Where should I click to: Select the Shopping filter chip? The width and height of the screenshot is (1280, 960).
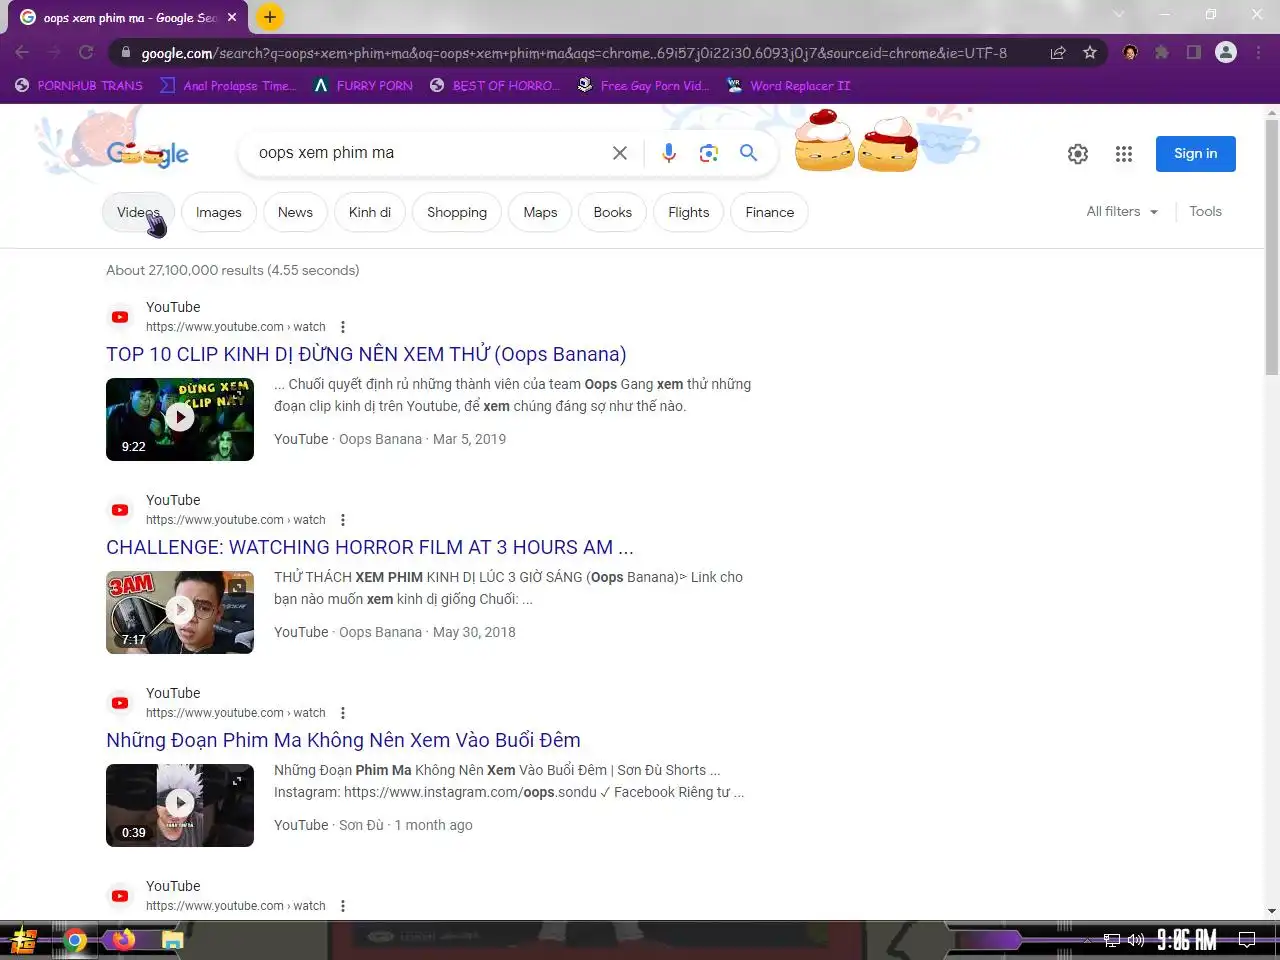click(x=457, y=212)
